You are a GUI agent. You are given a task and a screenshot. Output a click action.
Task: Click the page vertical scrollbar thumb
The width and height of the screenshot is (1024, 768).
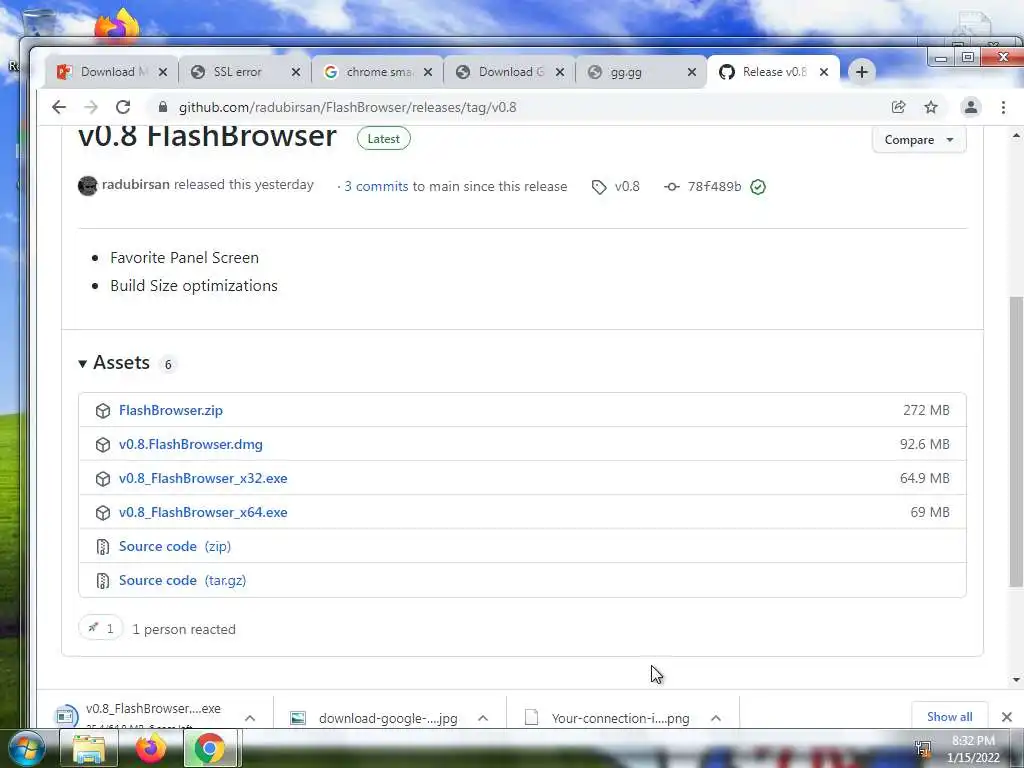[1016, 441]
